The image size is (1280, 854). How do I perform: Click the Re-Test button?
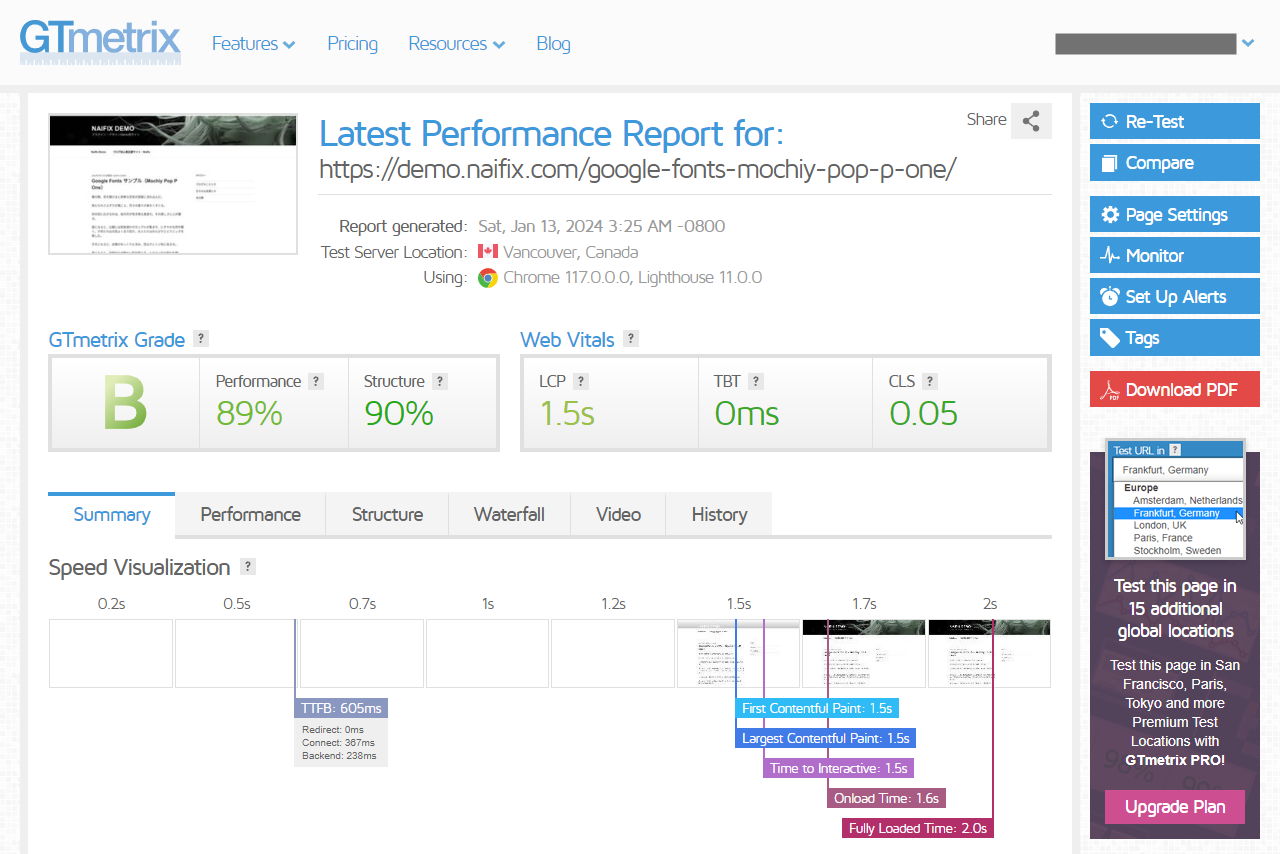click(1174, 122)
